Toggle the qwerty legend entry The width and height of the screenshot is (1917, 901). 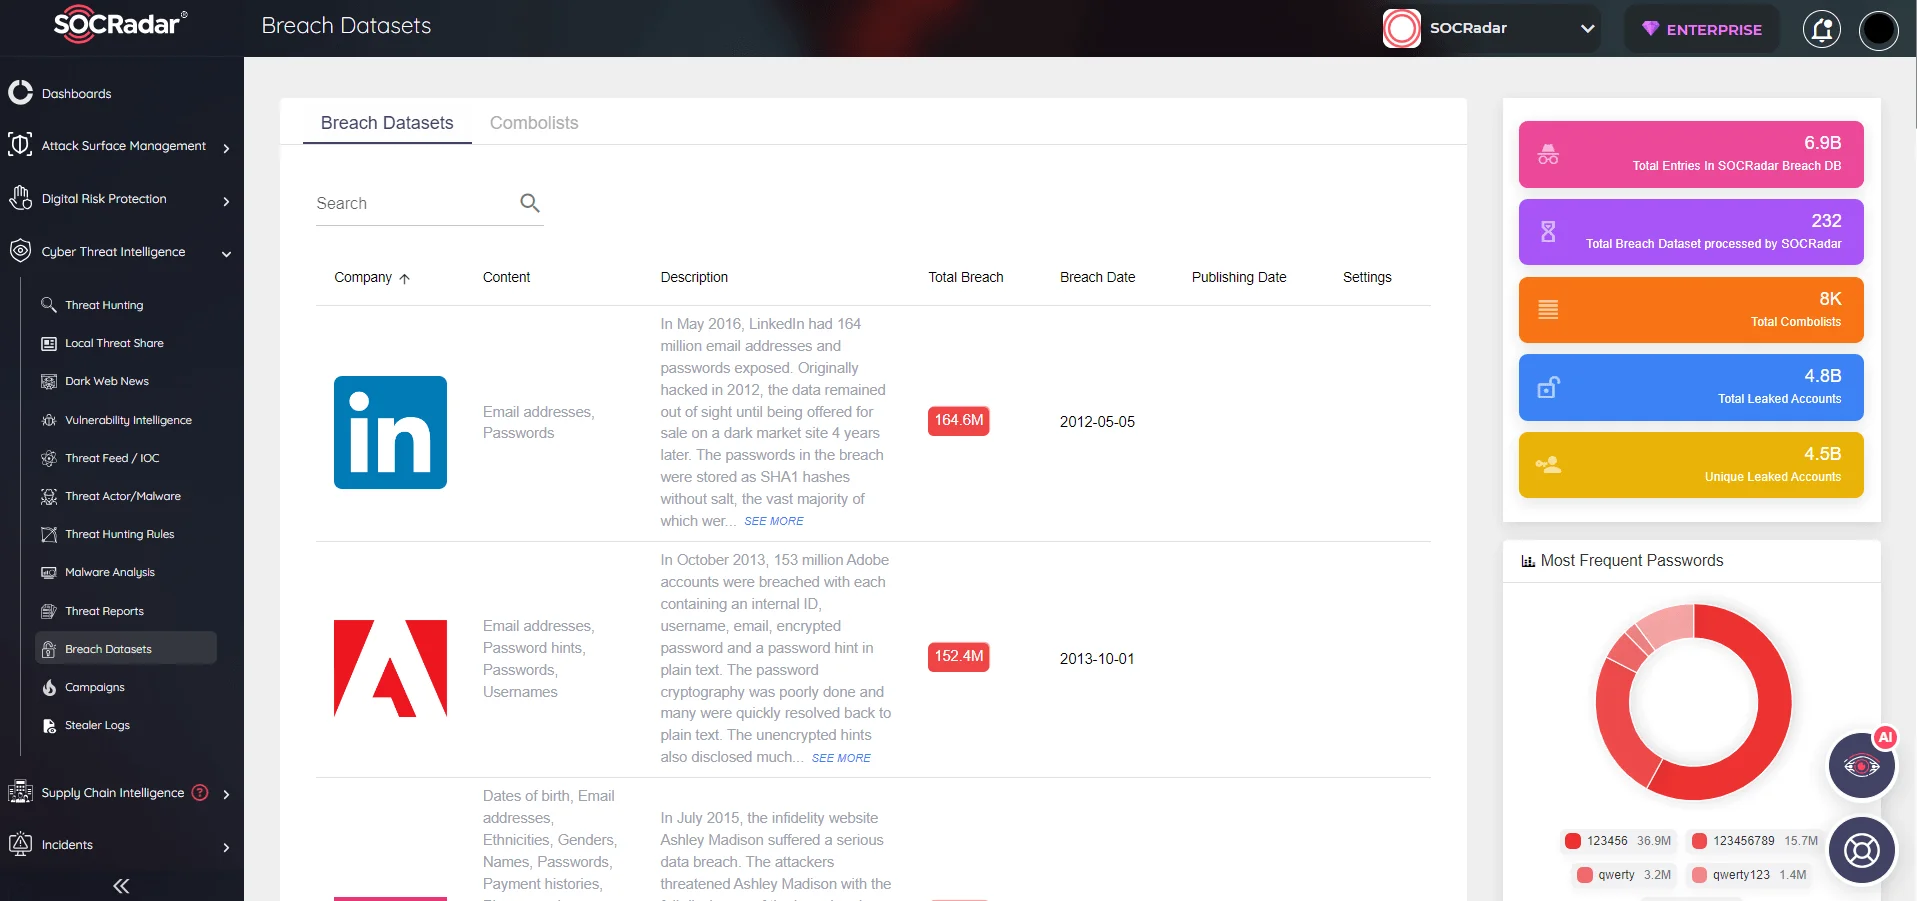1624,875
